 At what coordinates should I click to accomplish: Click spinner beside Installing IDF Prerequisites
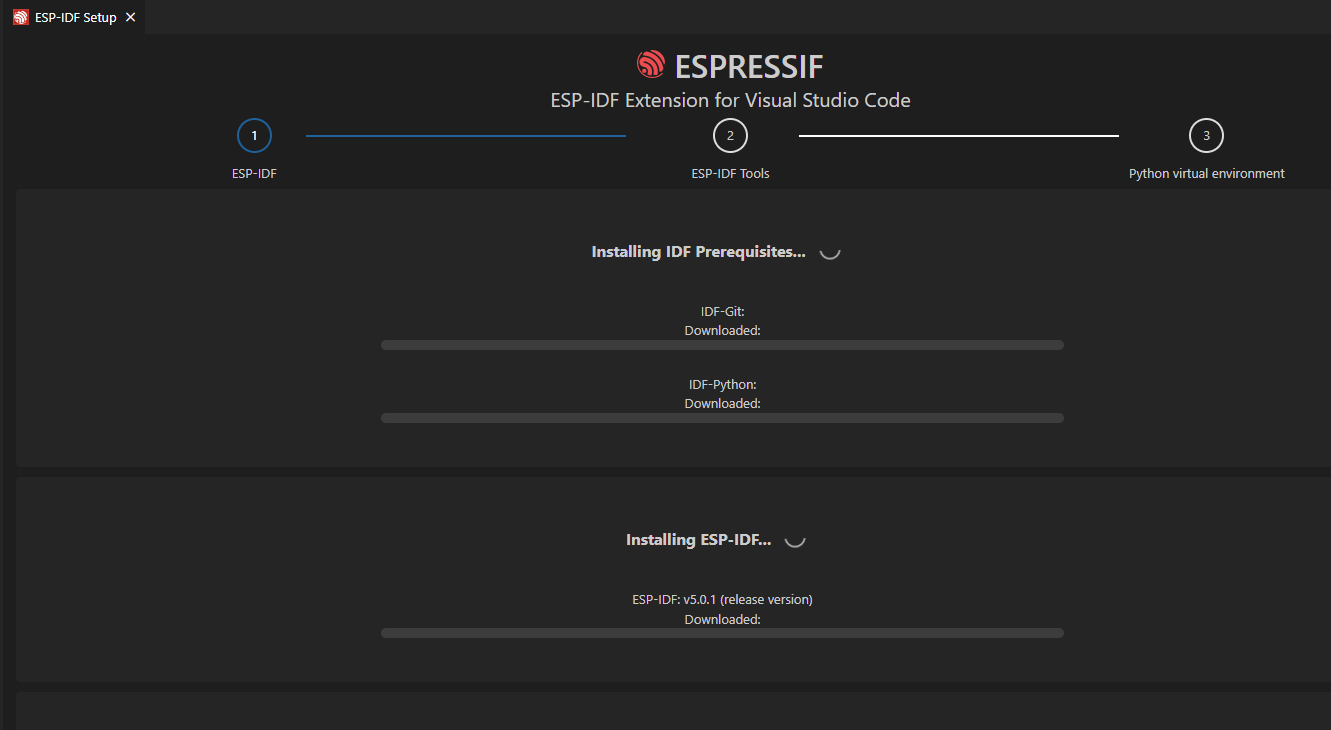point(830,251)
